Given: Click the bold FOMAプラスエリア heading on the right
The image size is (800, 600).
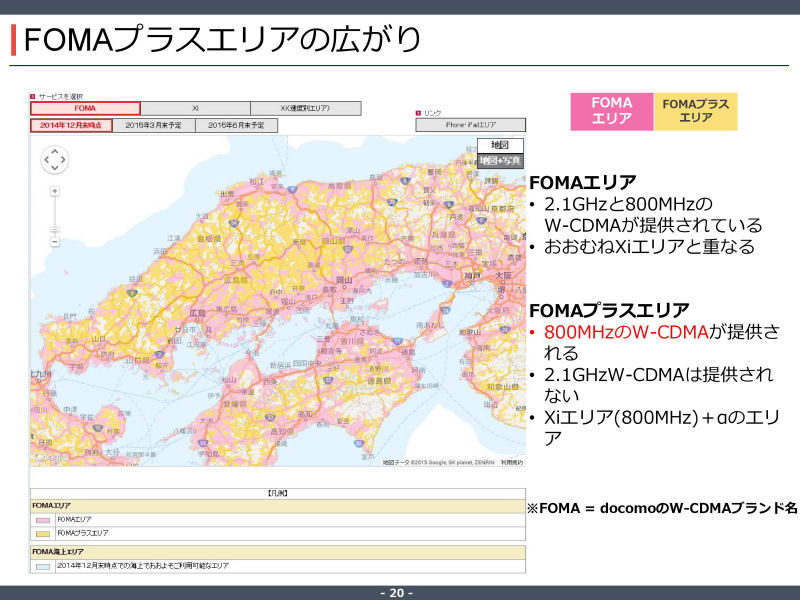Looking at the screenshot, I should pyautogui.click(x=609, y=310).
